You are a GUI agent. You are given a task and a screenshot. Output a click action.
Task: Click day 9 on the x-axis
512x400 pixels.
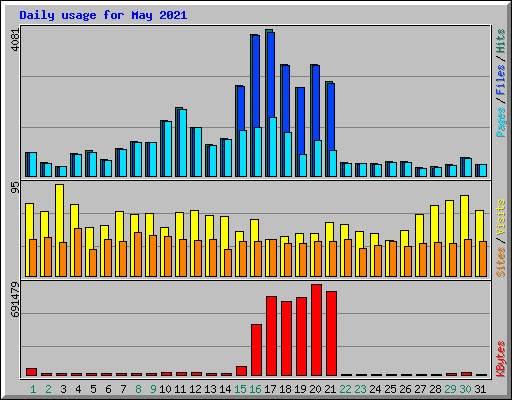(153, 389)
